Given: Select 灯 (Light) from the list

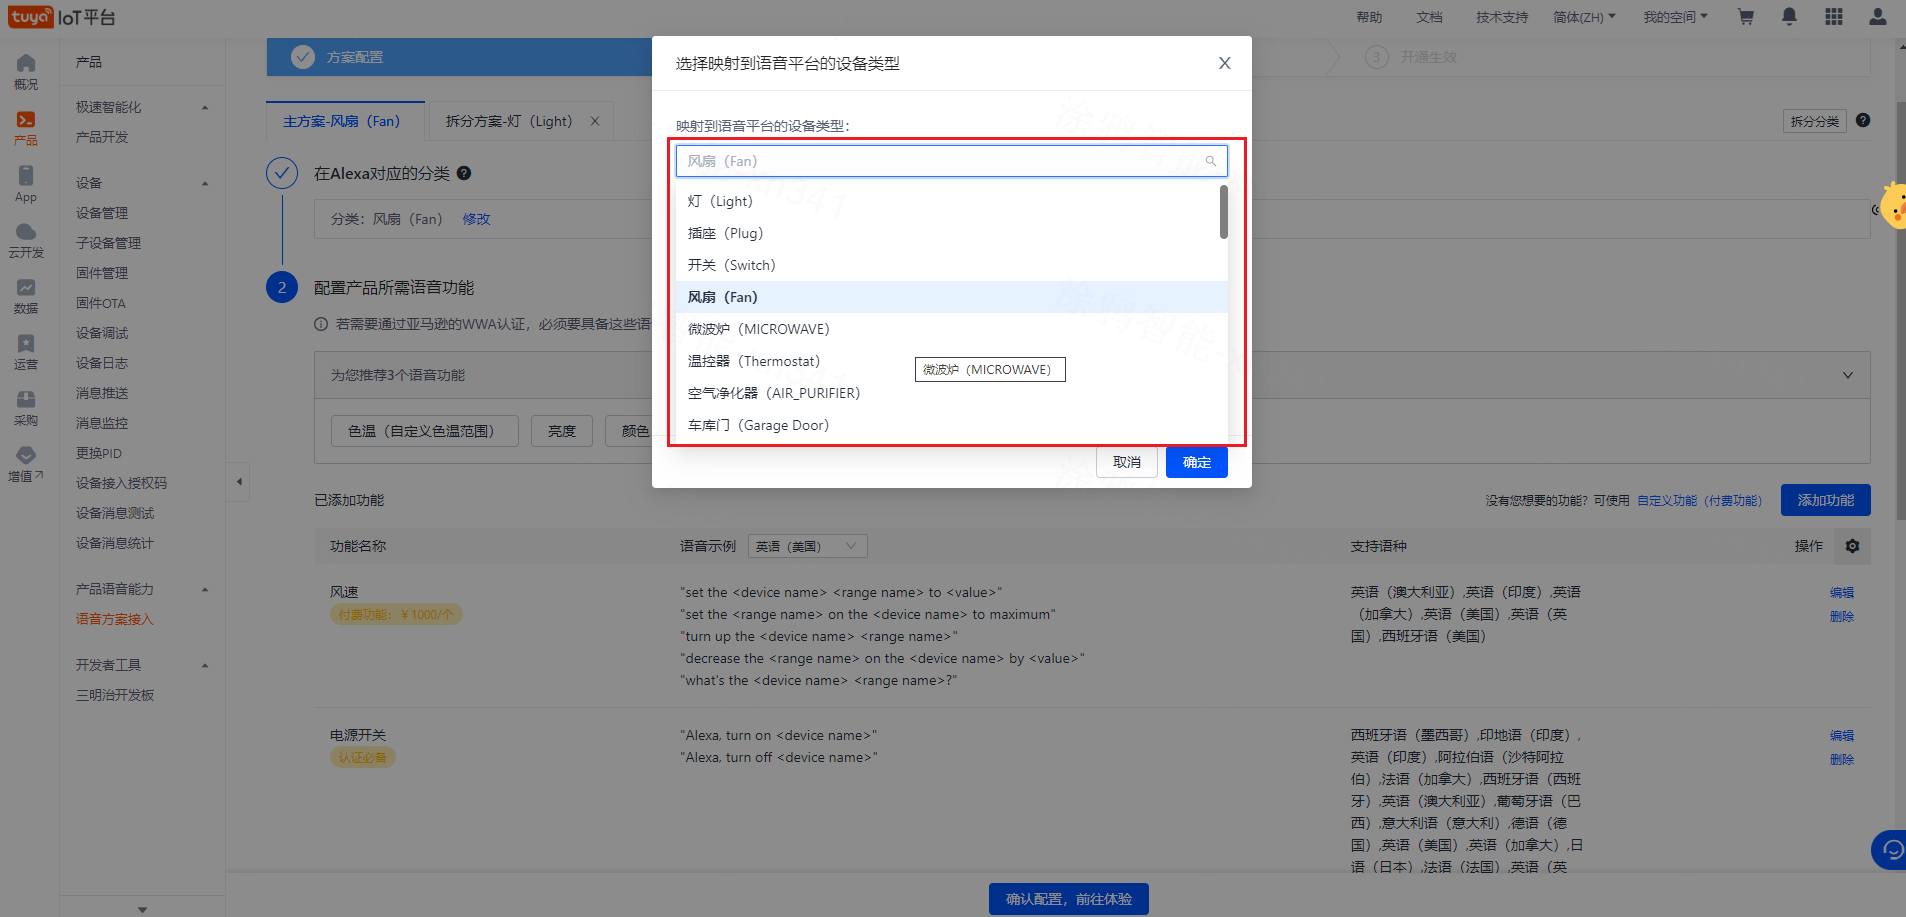Looking at the screenshot, I should [720, 201].
